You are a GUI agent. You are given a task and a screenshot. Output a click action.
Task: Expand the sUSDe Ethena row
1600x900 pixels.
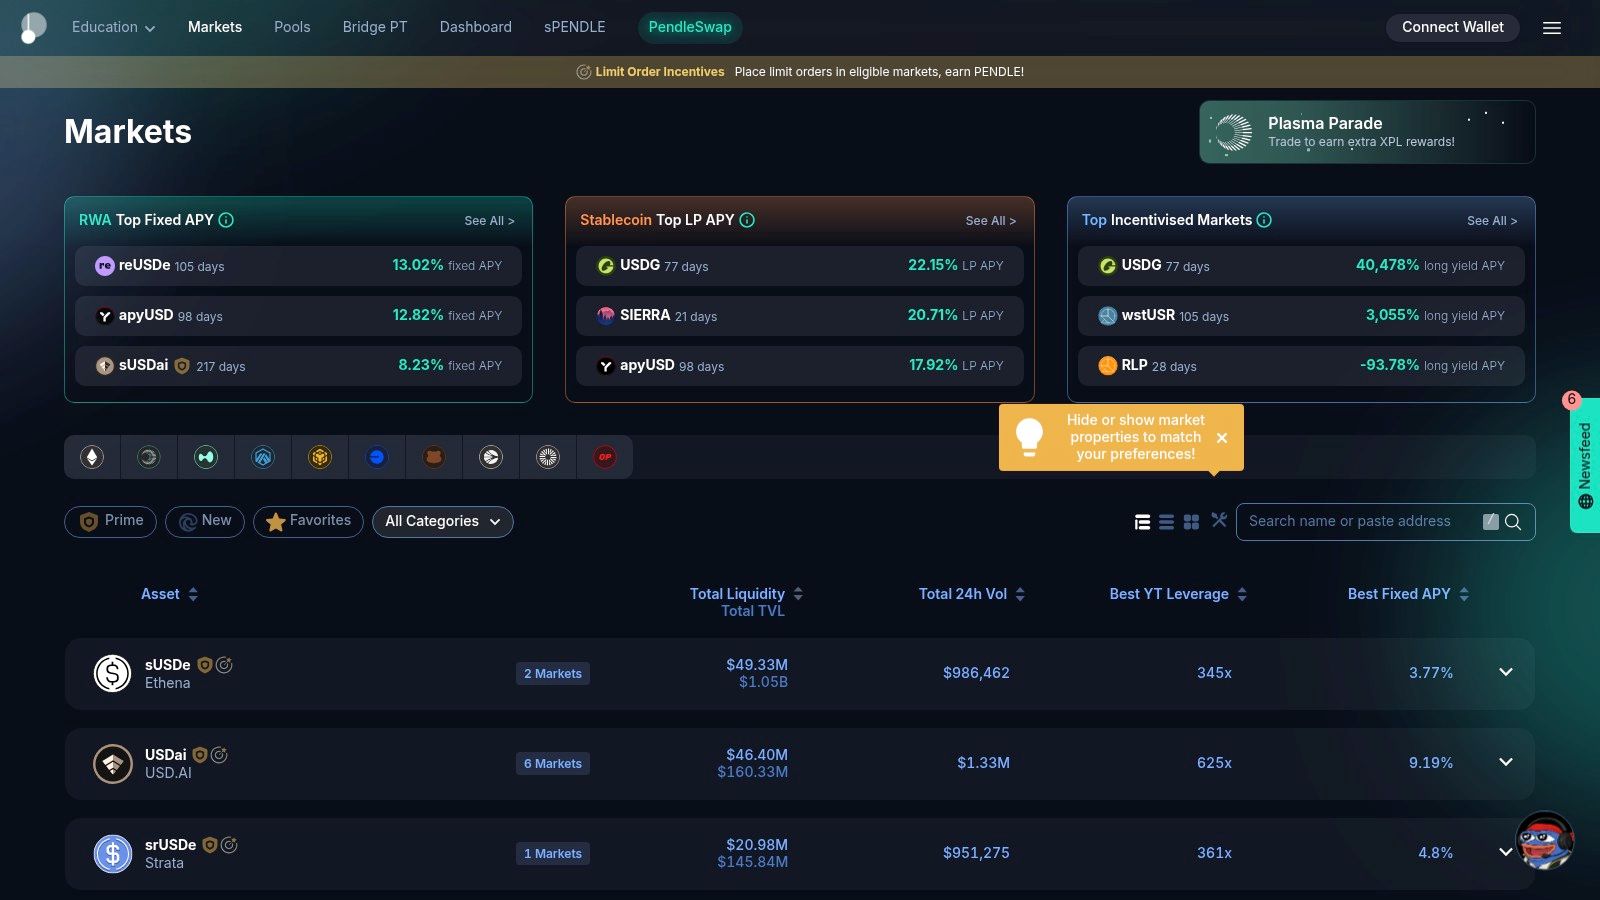1506,672
